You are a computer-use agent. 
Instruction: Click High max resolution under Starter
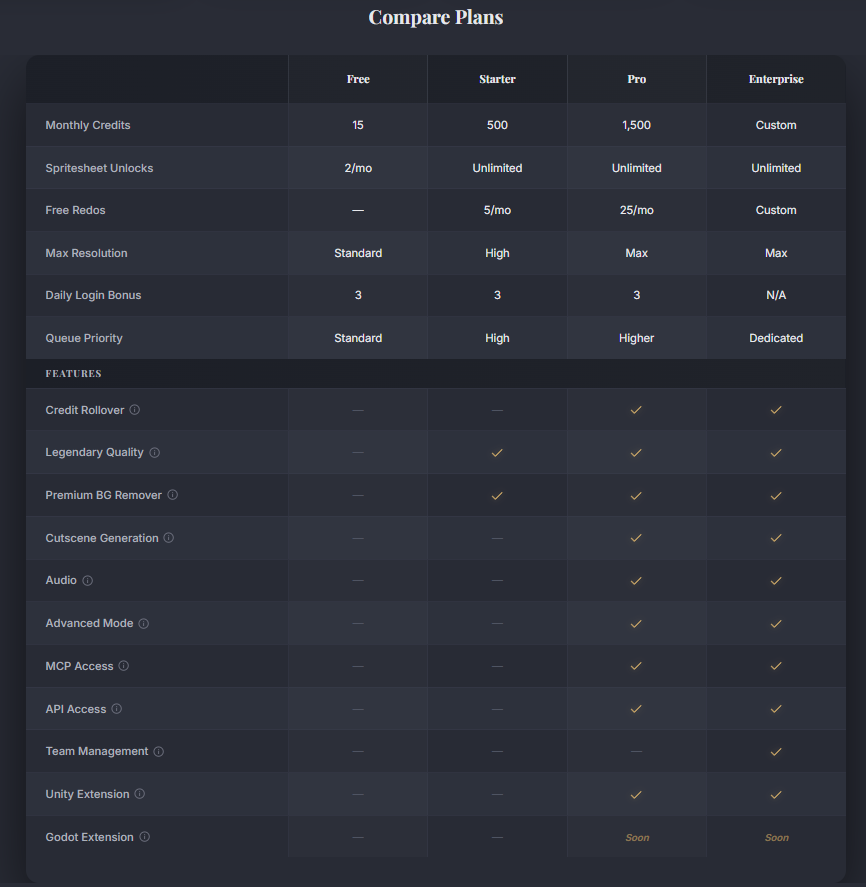(x=497, y=253)
